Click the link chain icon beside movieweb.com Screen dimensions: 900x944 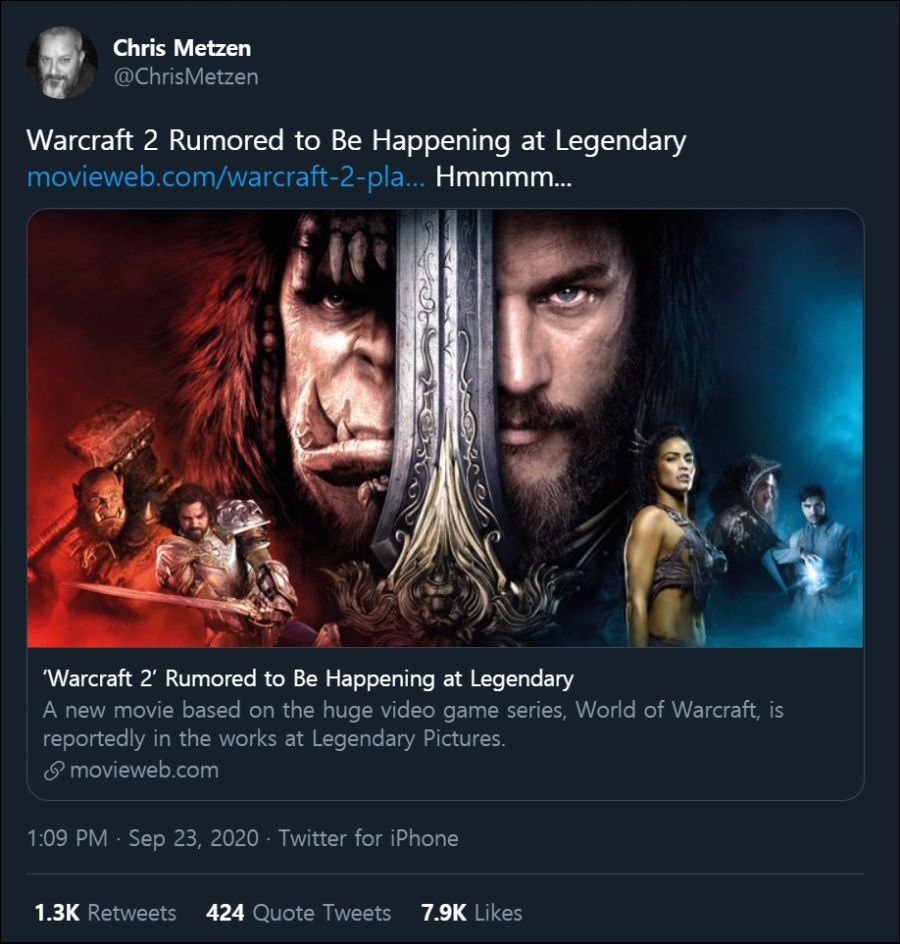click(53, 770)
